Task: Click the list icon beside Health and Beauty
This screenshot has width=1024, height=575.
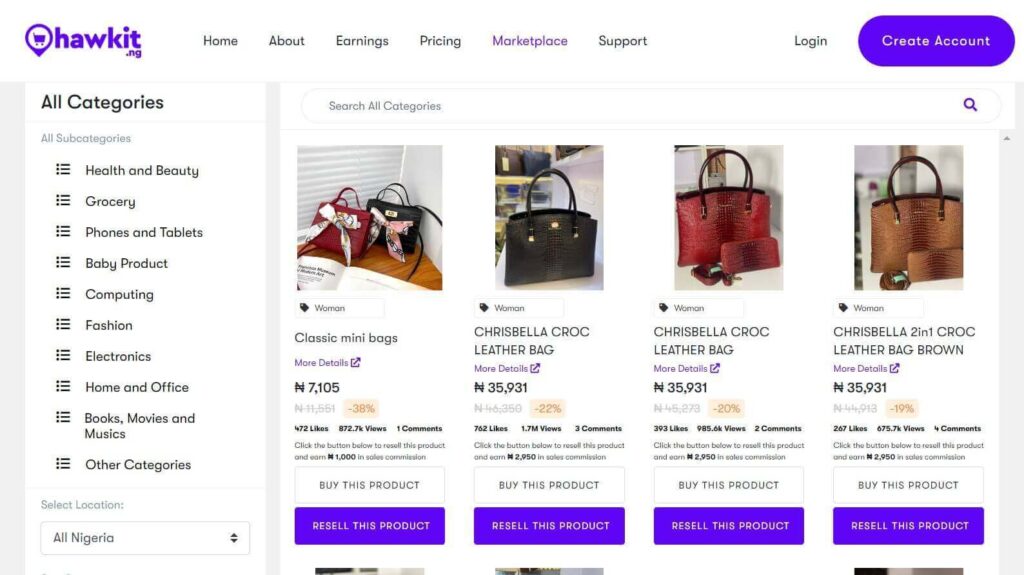Action: [x=63, y=170]
